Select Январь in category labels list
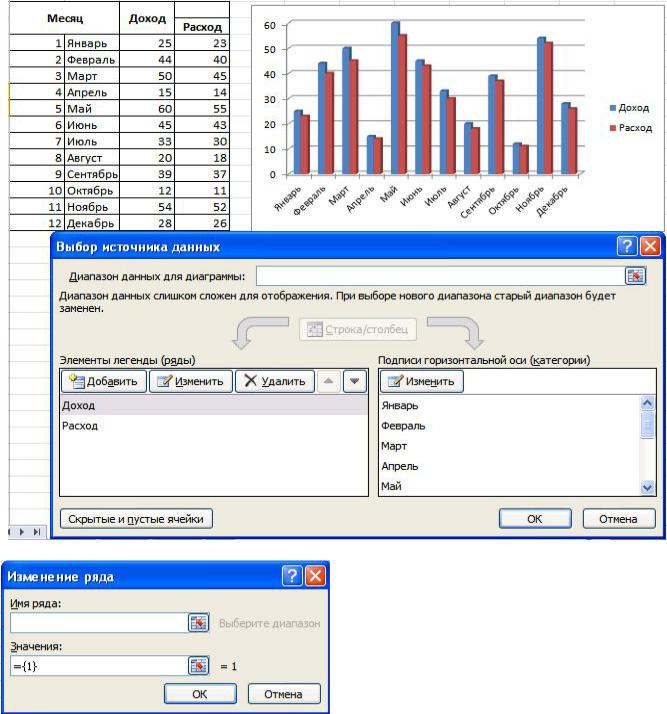Viewport: 667px width, 714px height. 509,405
